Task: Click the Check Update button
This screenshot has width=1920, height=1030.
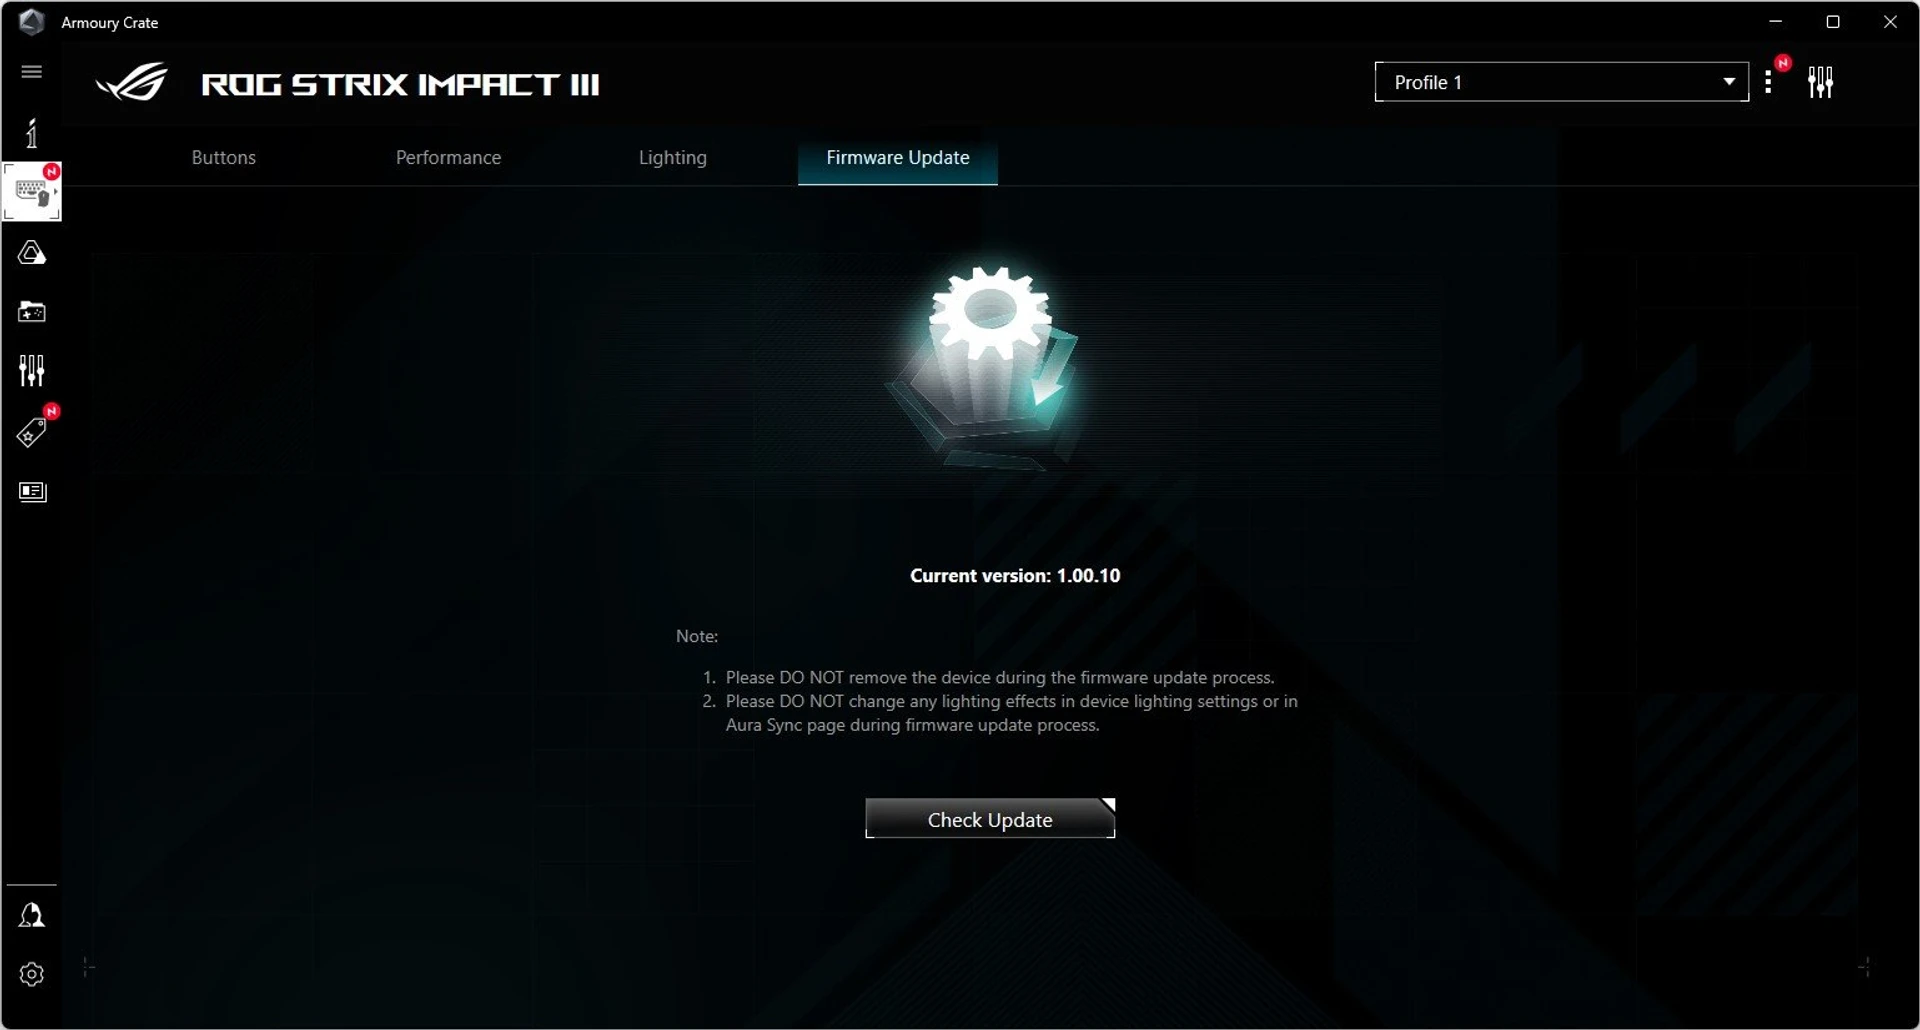Action: pos(990,819)
